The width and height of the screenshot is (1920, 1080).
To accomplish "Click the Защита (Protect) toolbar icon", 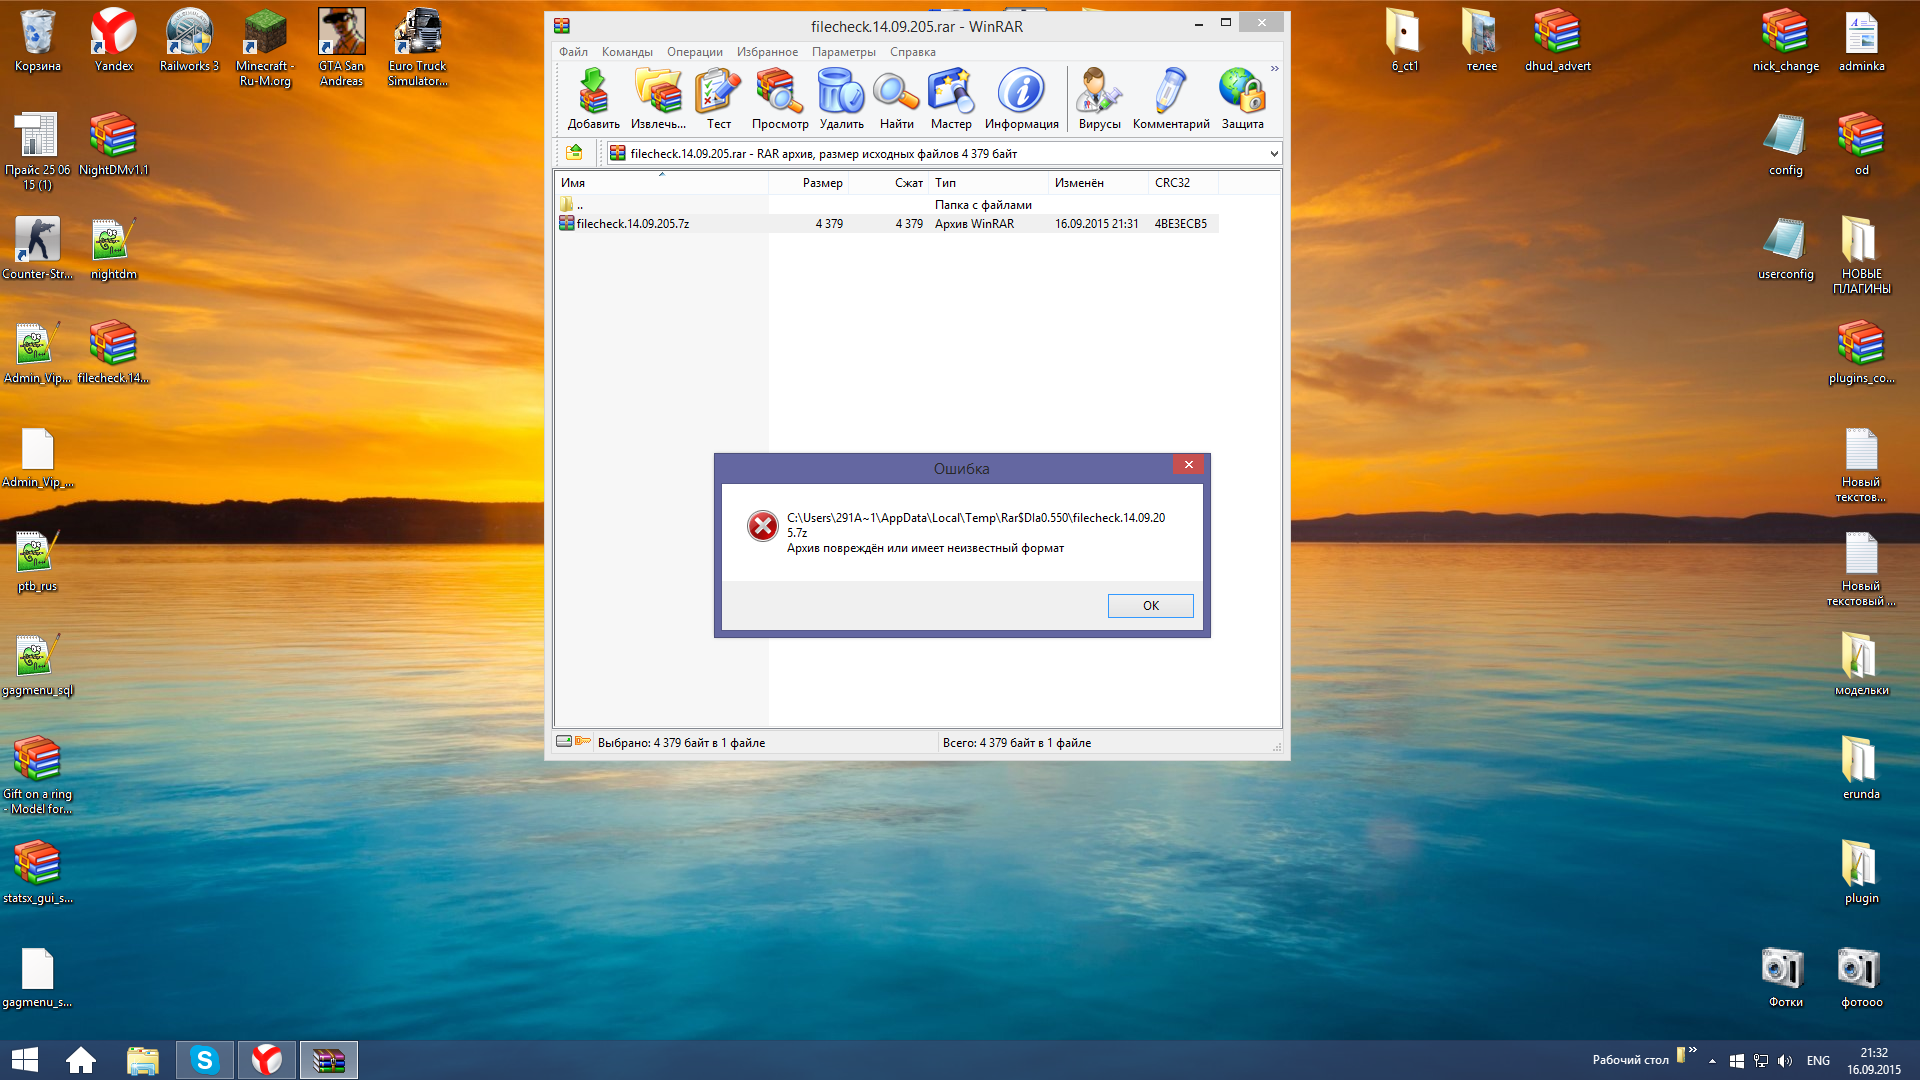I will (1242, 98).
